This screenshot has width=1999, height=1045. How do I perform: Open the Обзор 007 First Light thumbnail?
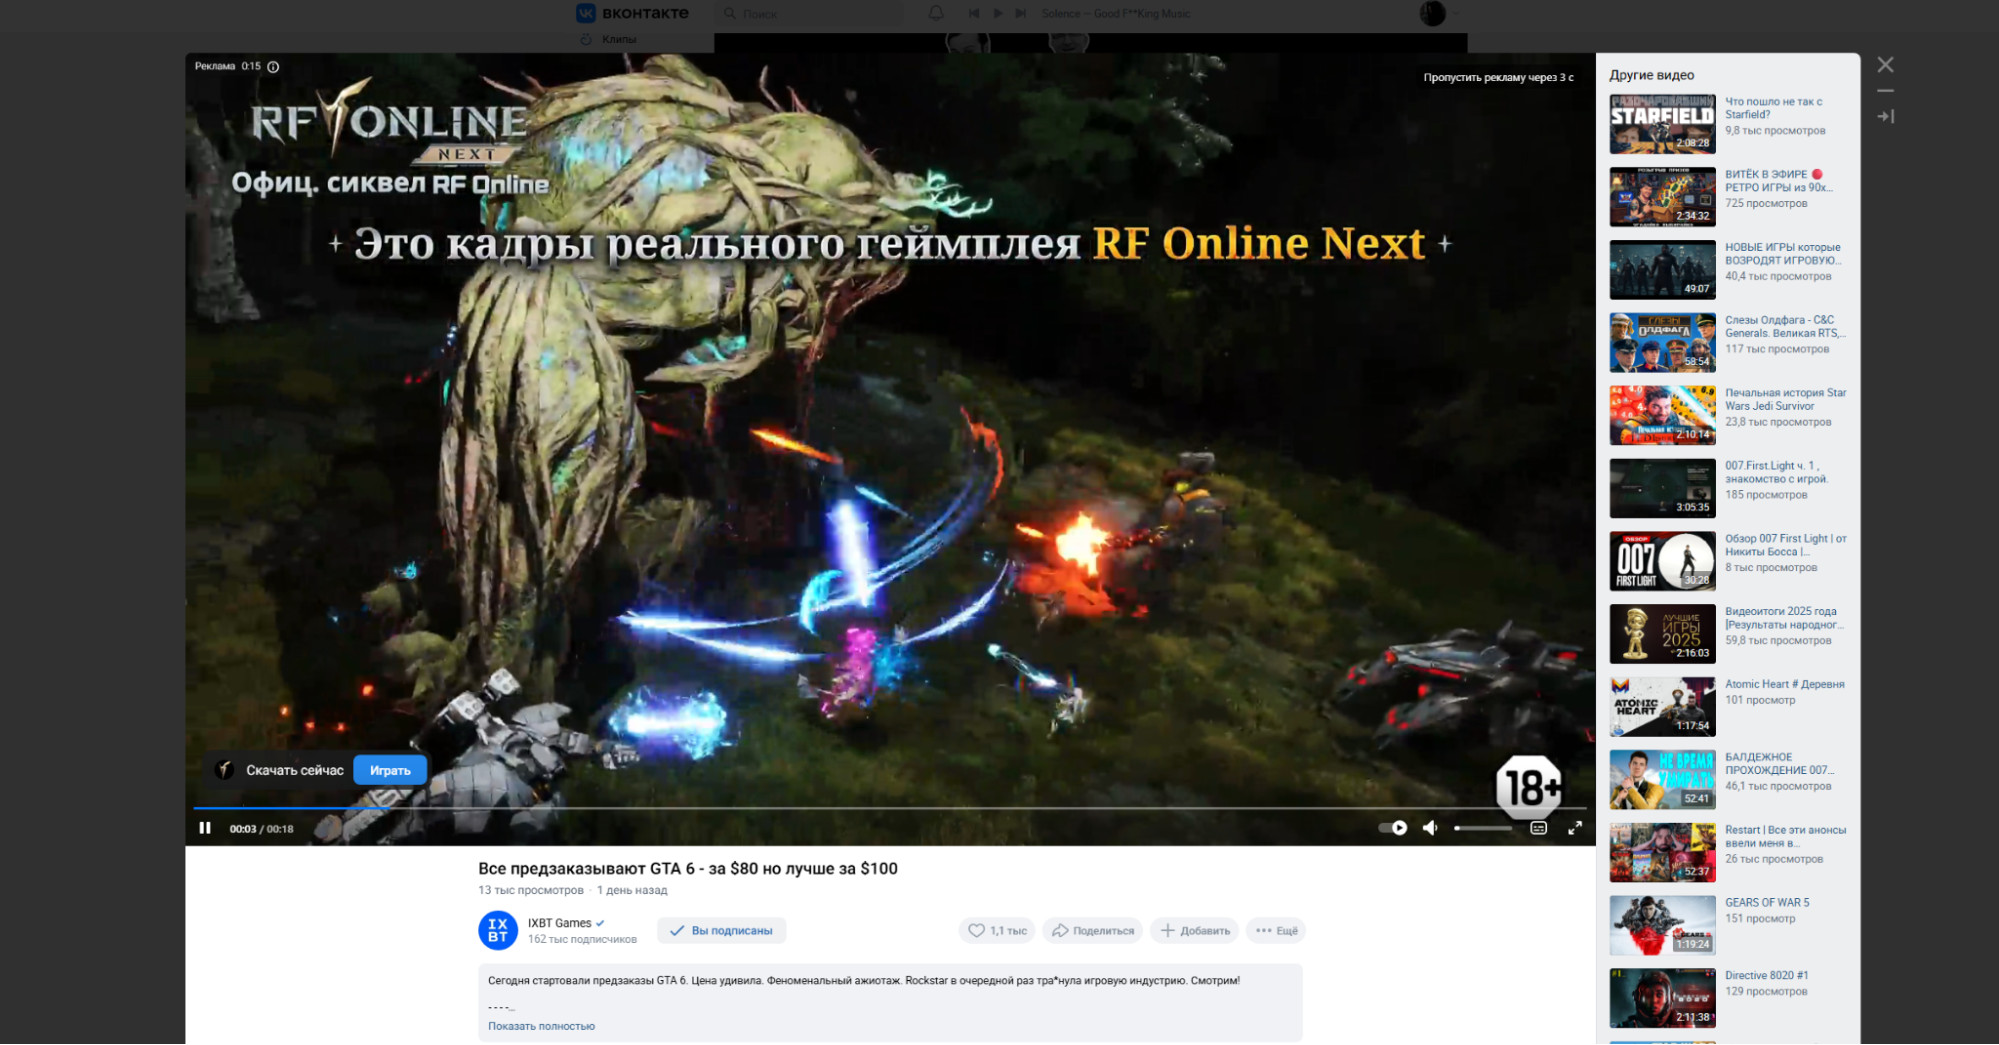coord(1662,562)
